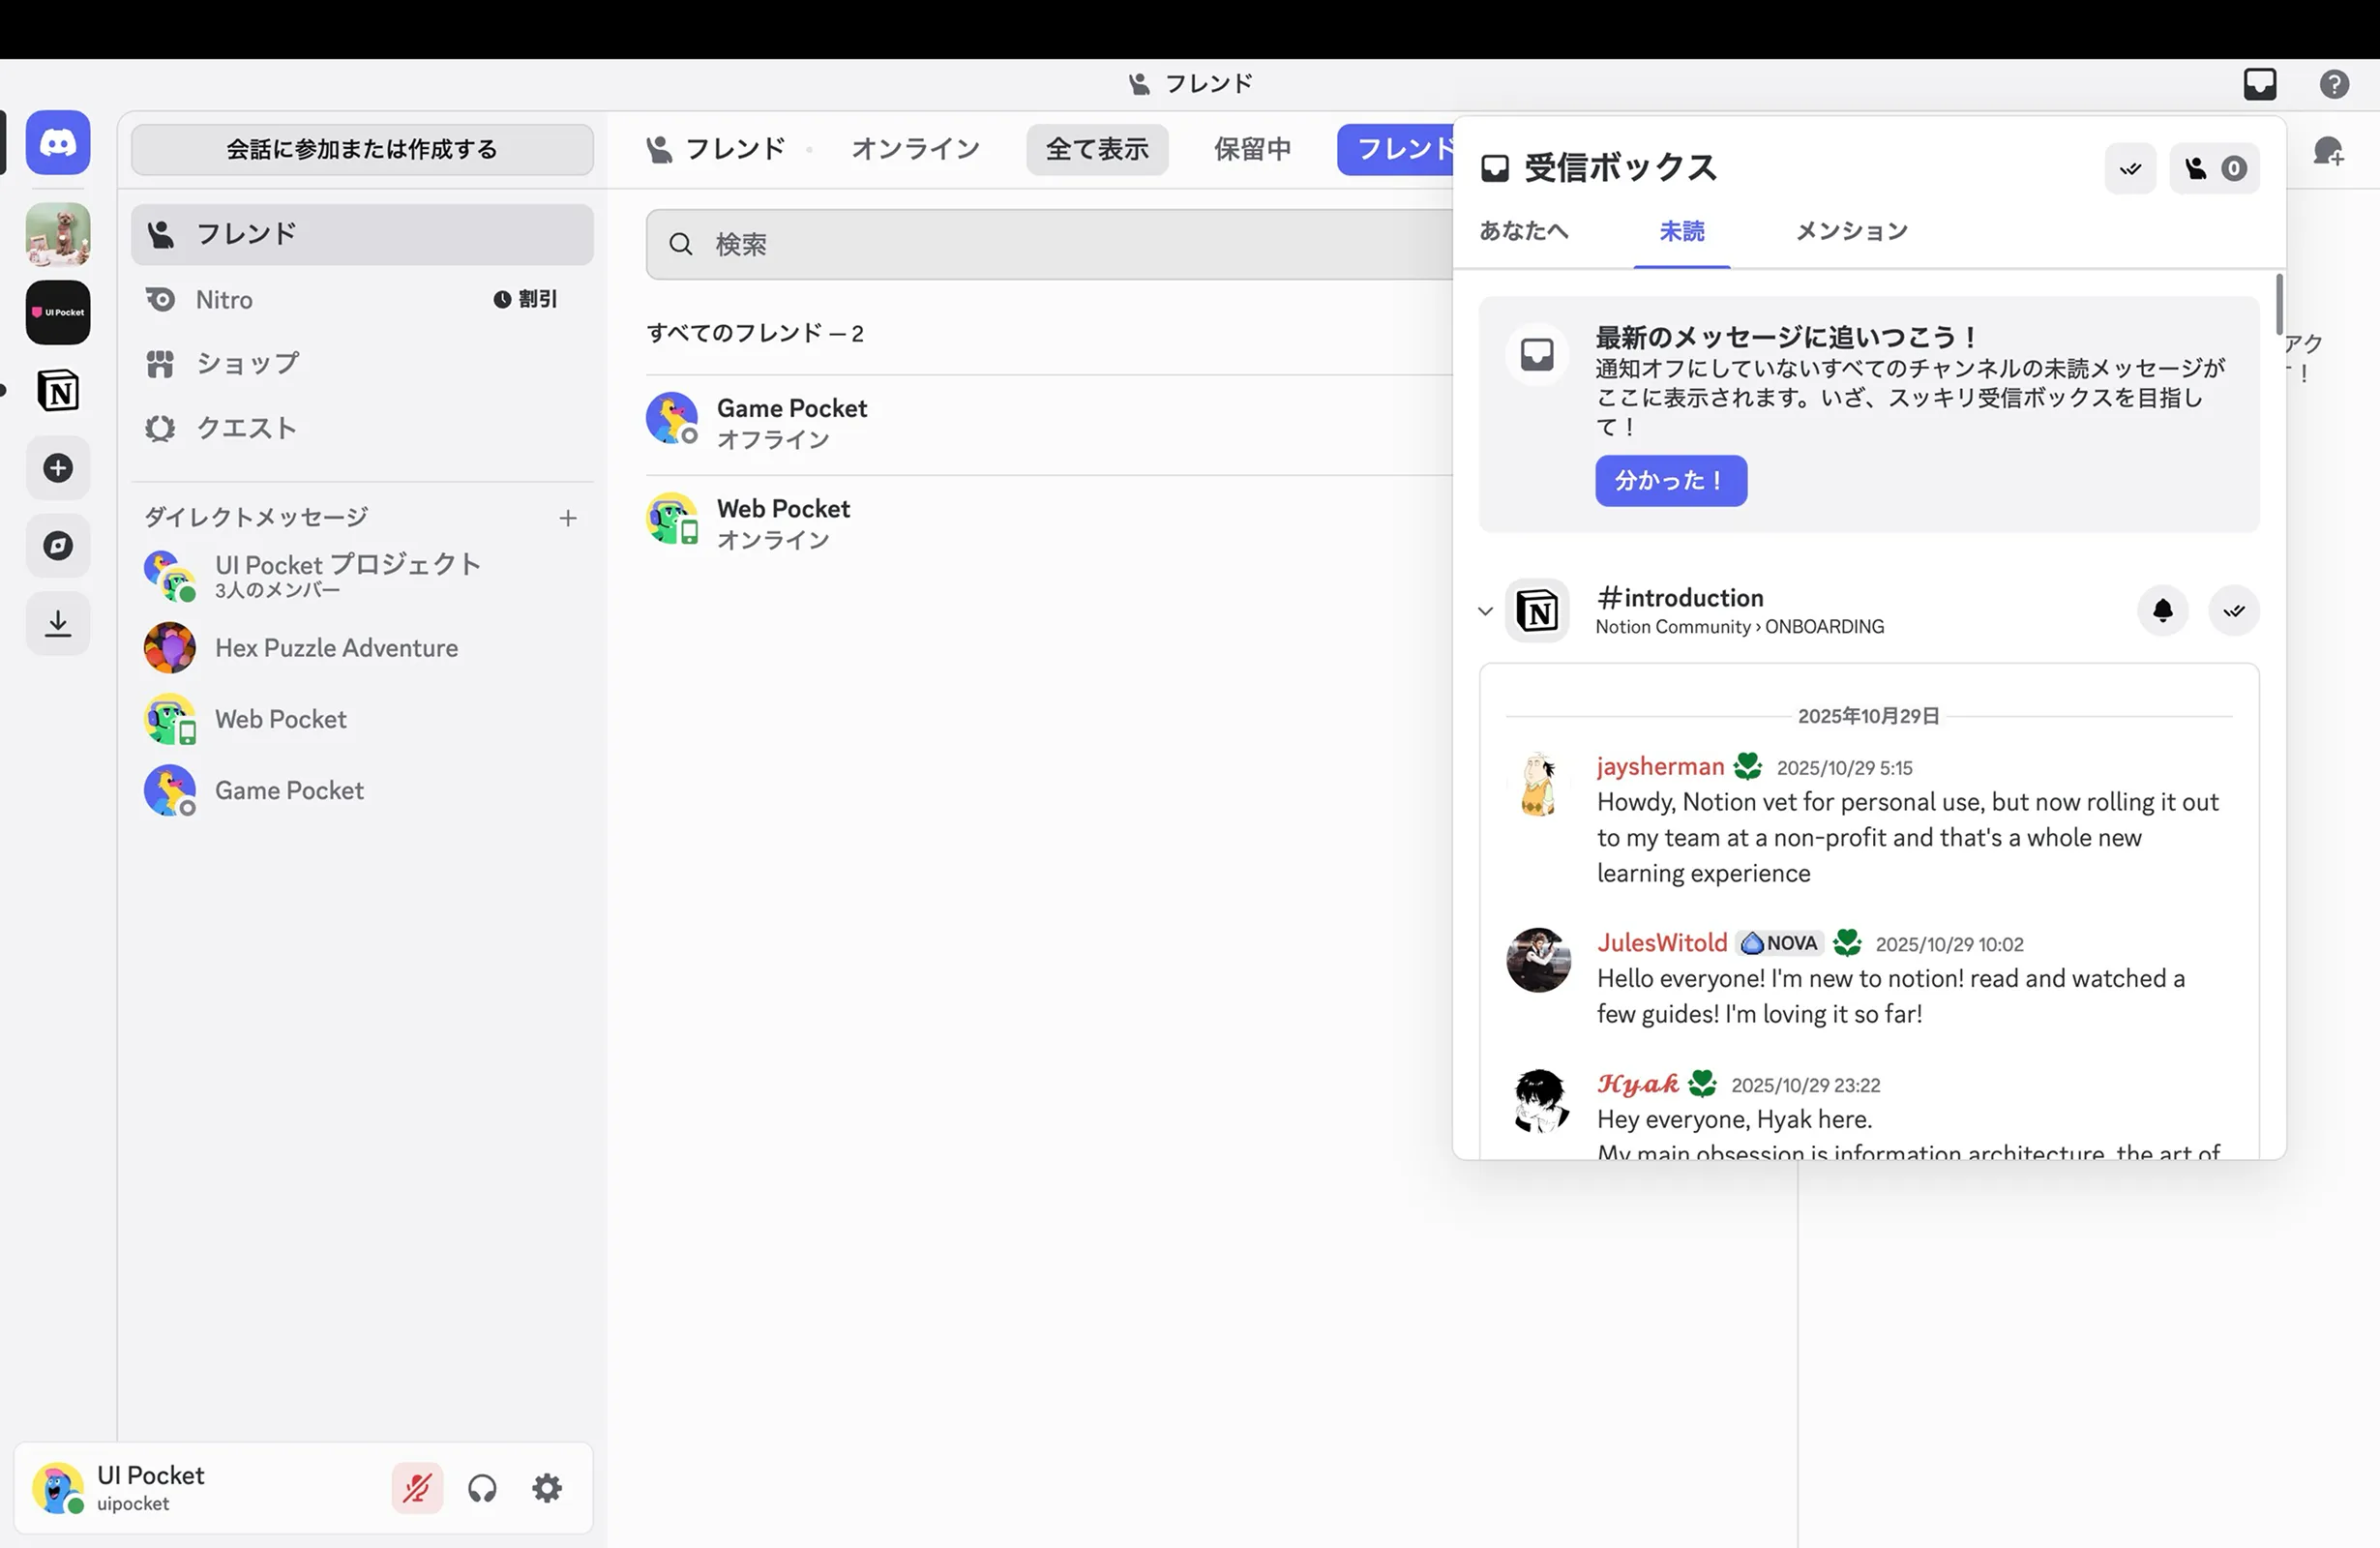Open help question mark icon
This screenshot has height=1548, width=2380.
(x=2334, y=84)
